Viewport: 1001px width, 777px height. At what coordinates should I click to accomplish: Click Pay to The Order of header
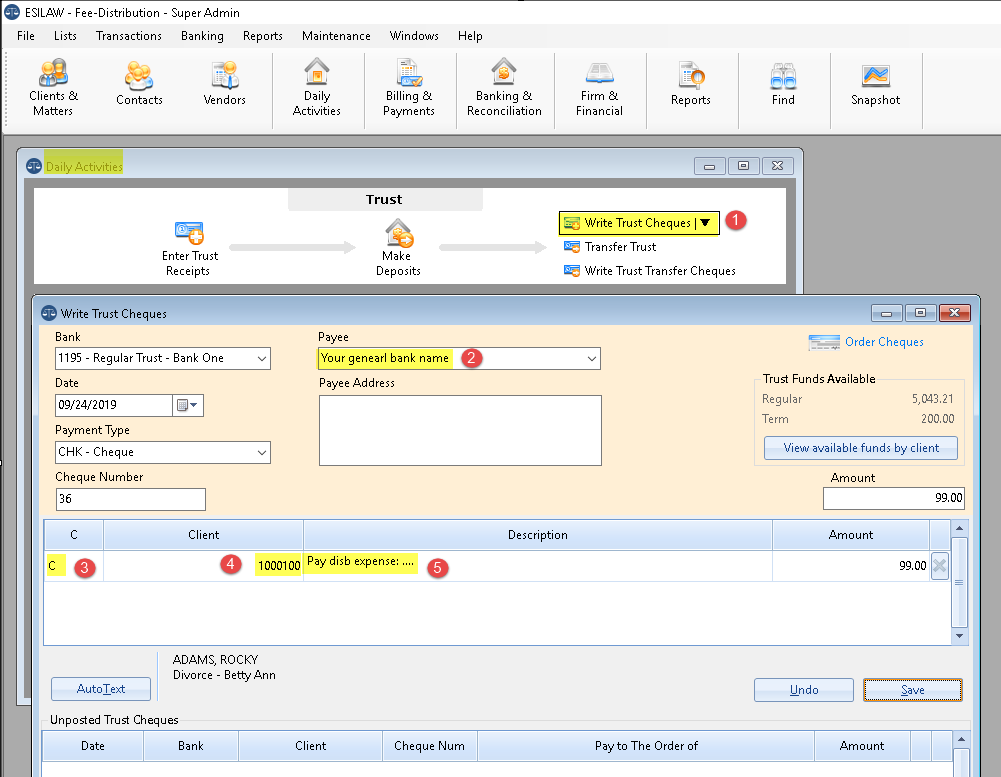646,746
